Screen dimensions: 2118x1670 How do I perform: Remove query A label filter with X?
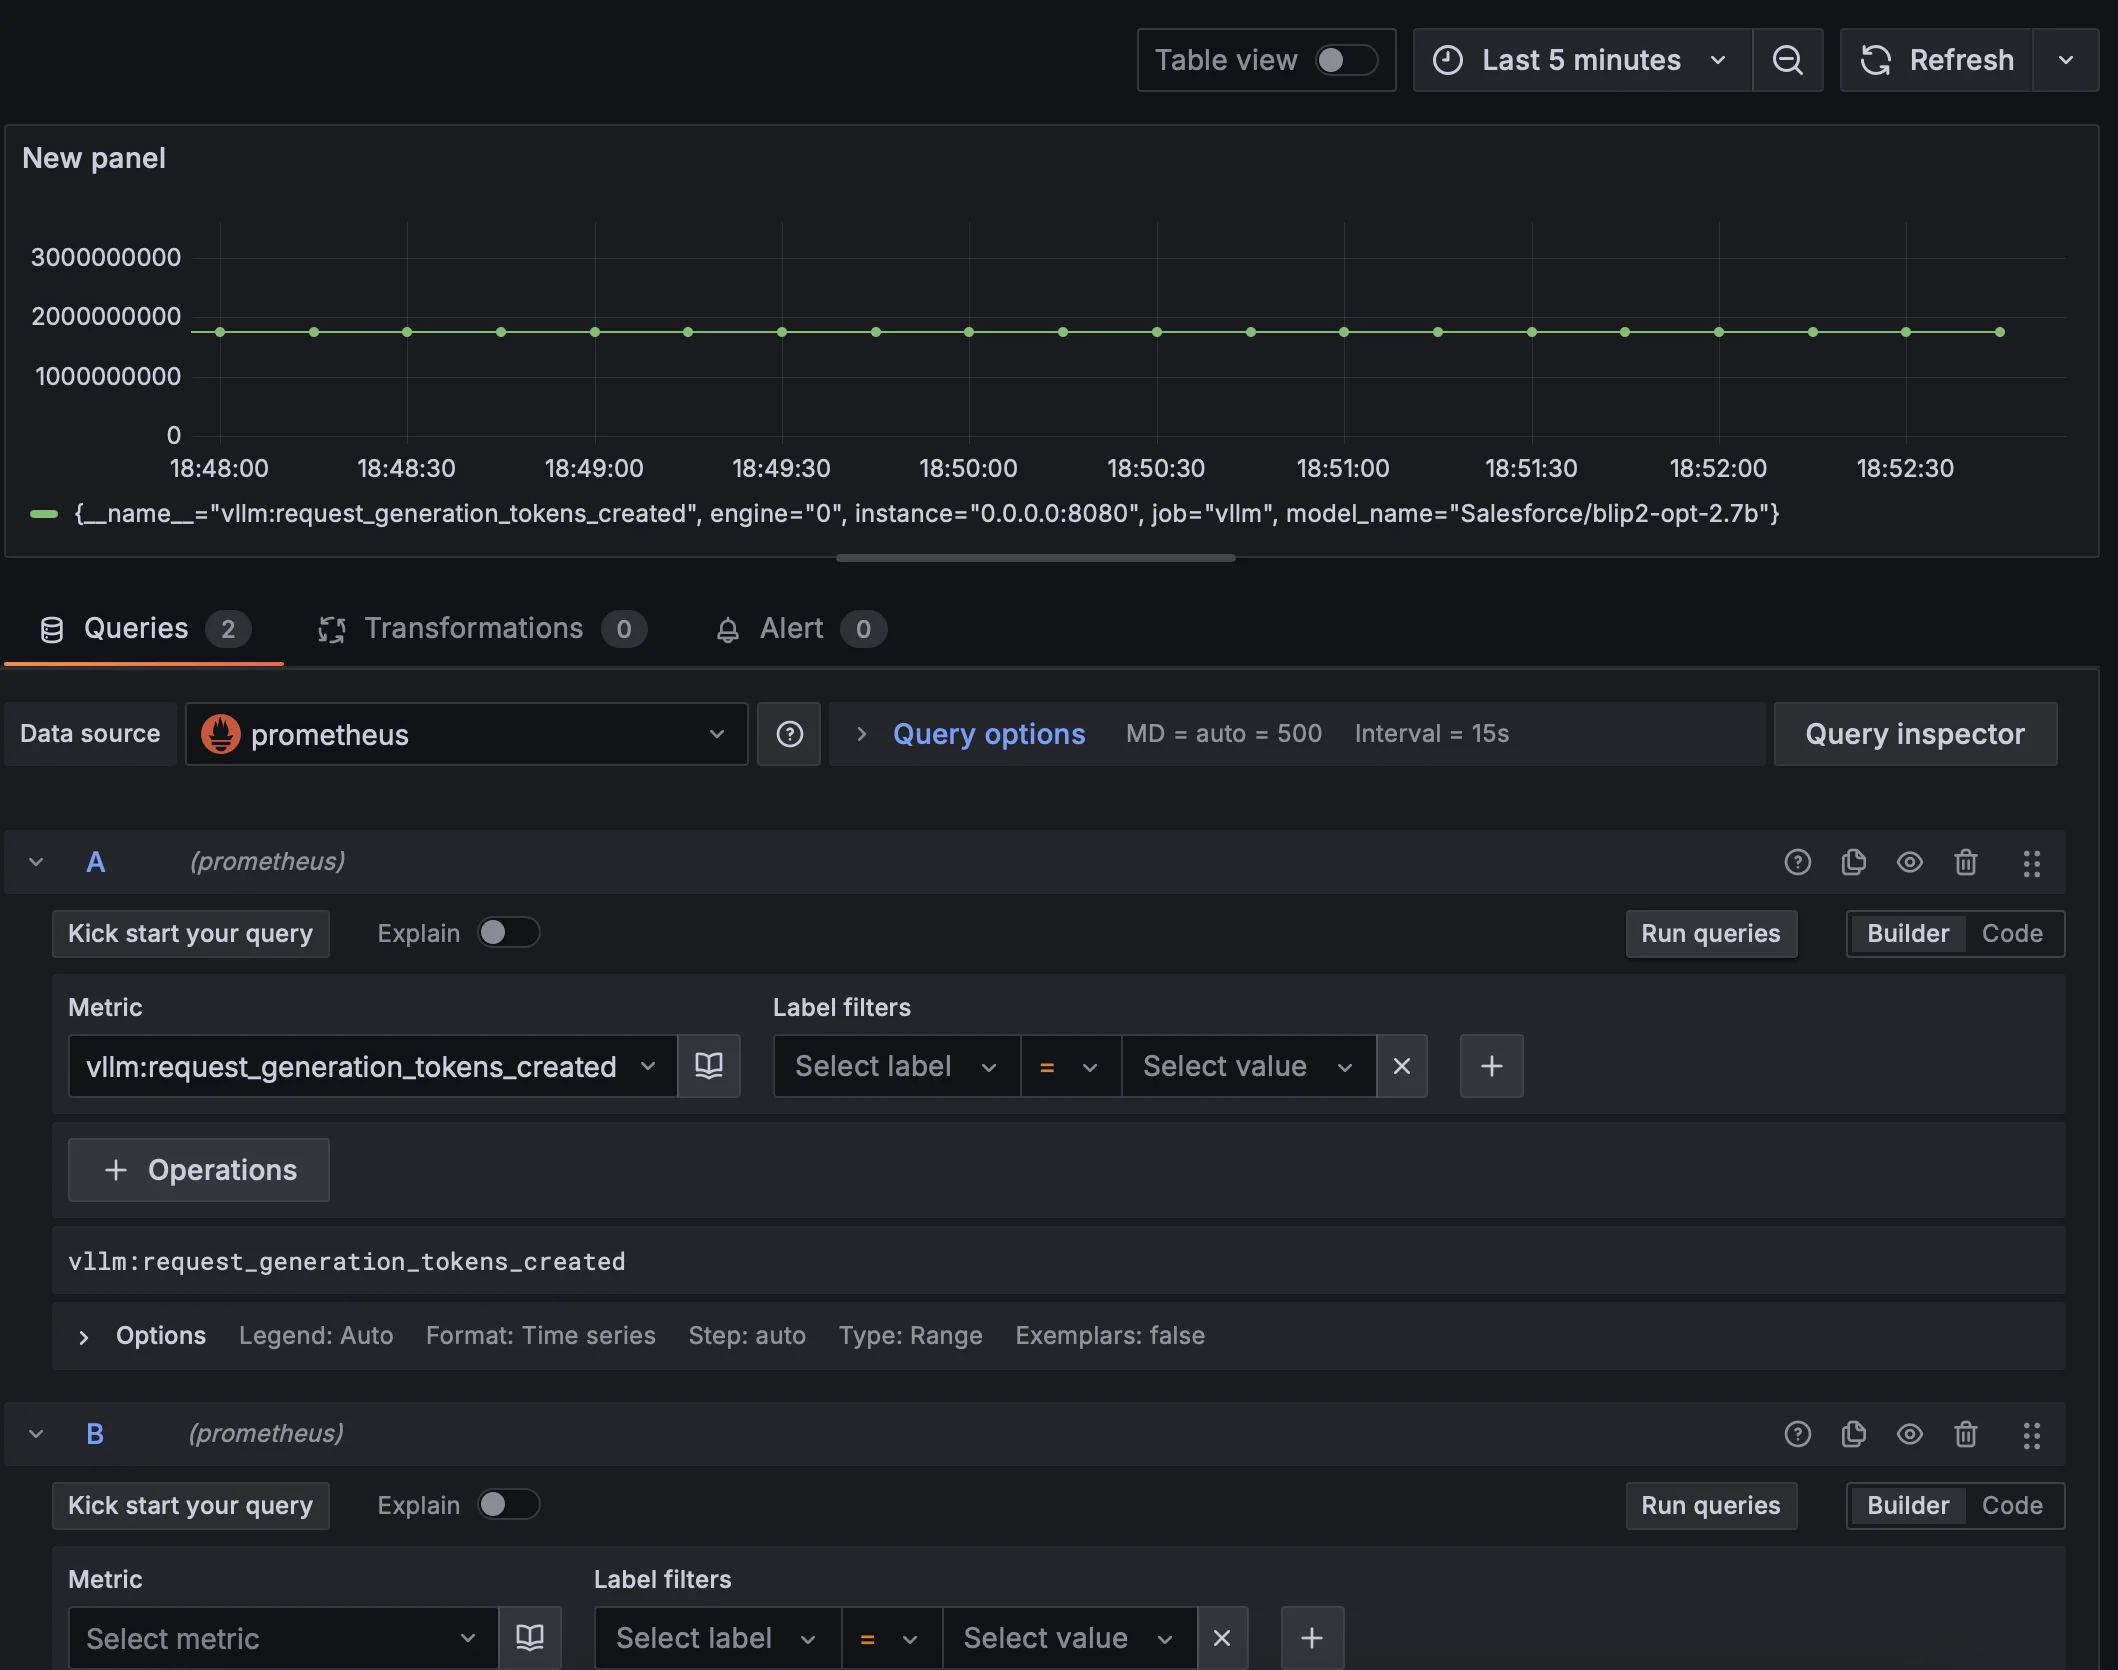(x=1401, y=1066)
